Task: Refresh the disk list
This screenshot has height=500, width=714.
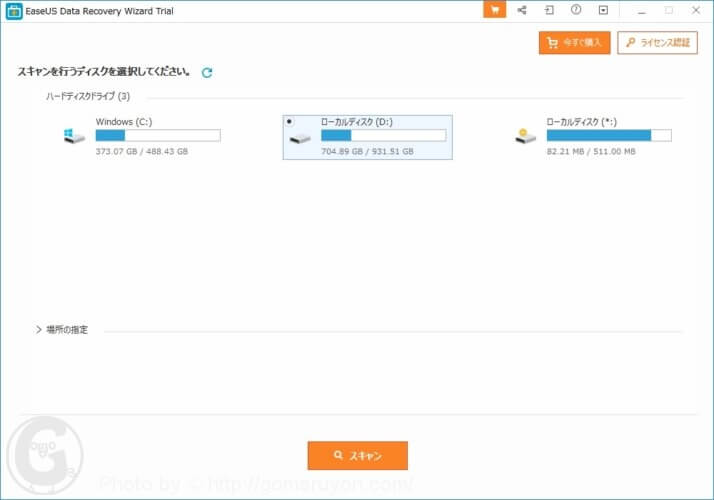Action: coord(207,72)
